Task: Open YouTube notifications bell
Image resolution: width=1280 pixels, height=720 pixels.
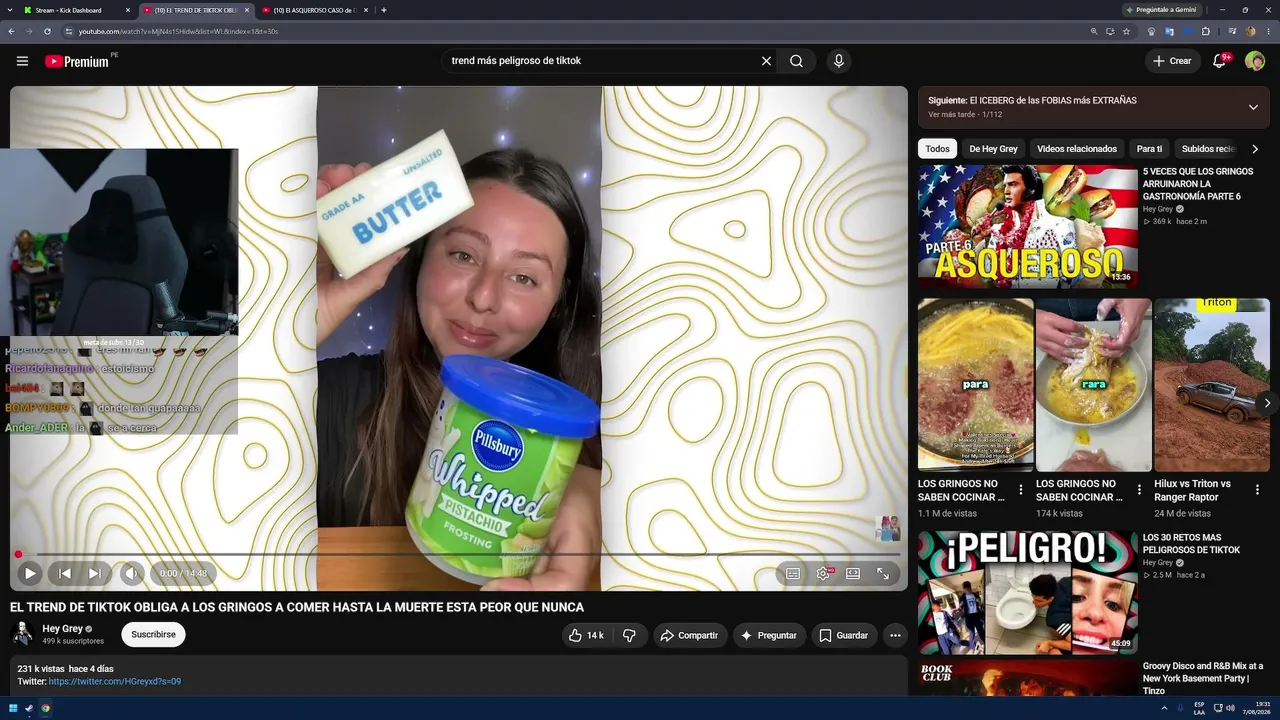Action: pos(1219,61)
